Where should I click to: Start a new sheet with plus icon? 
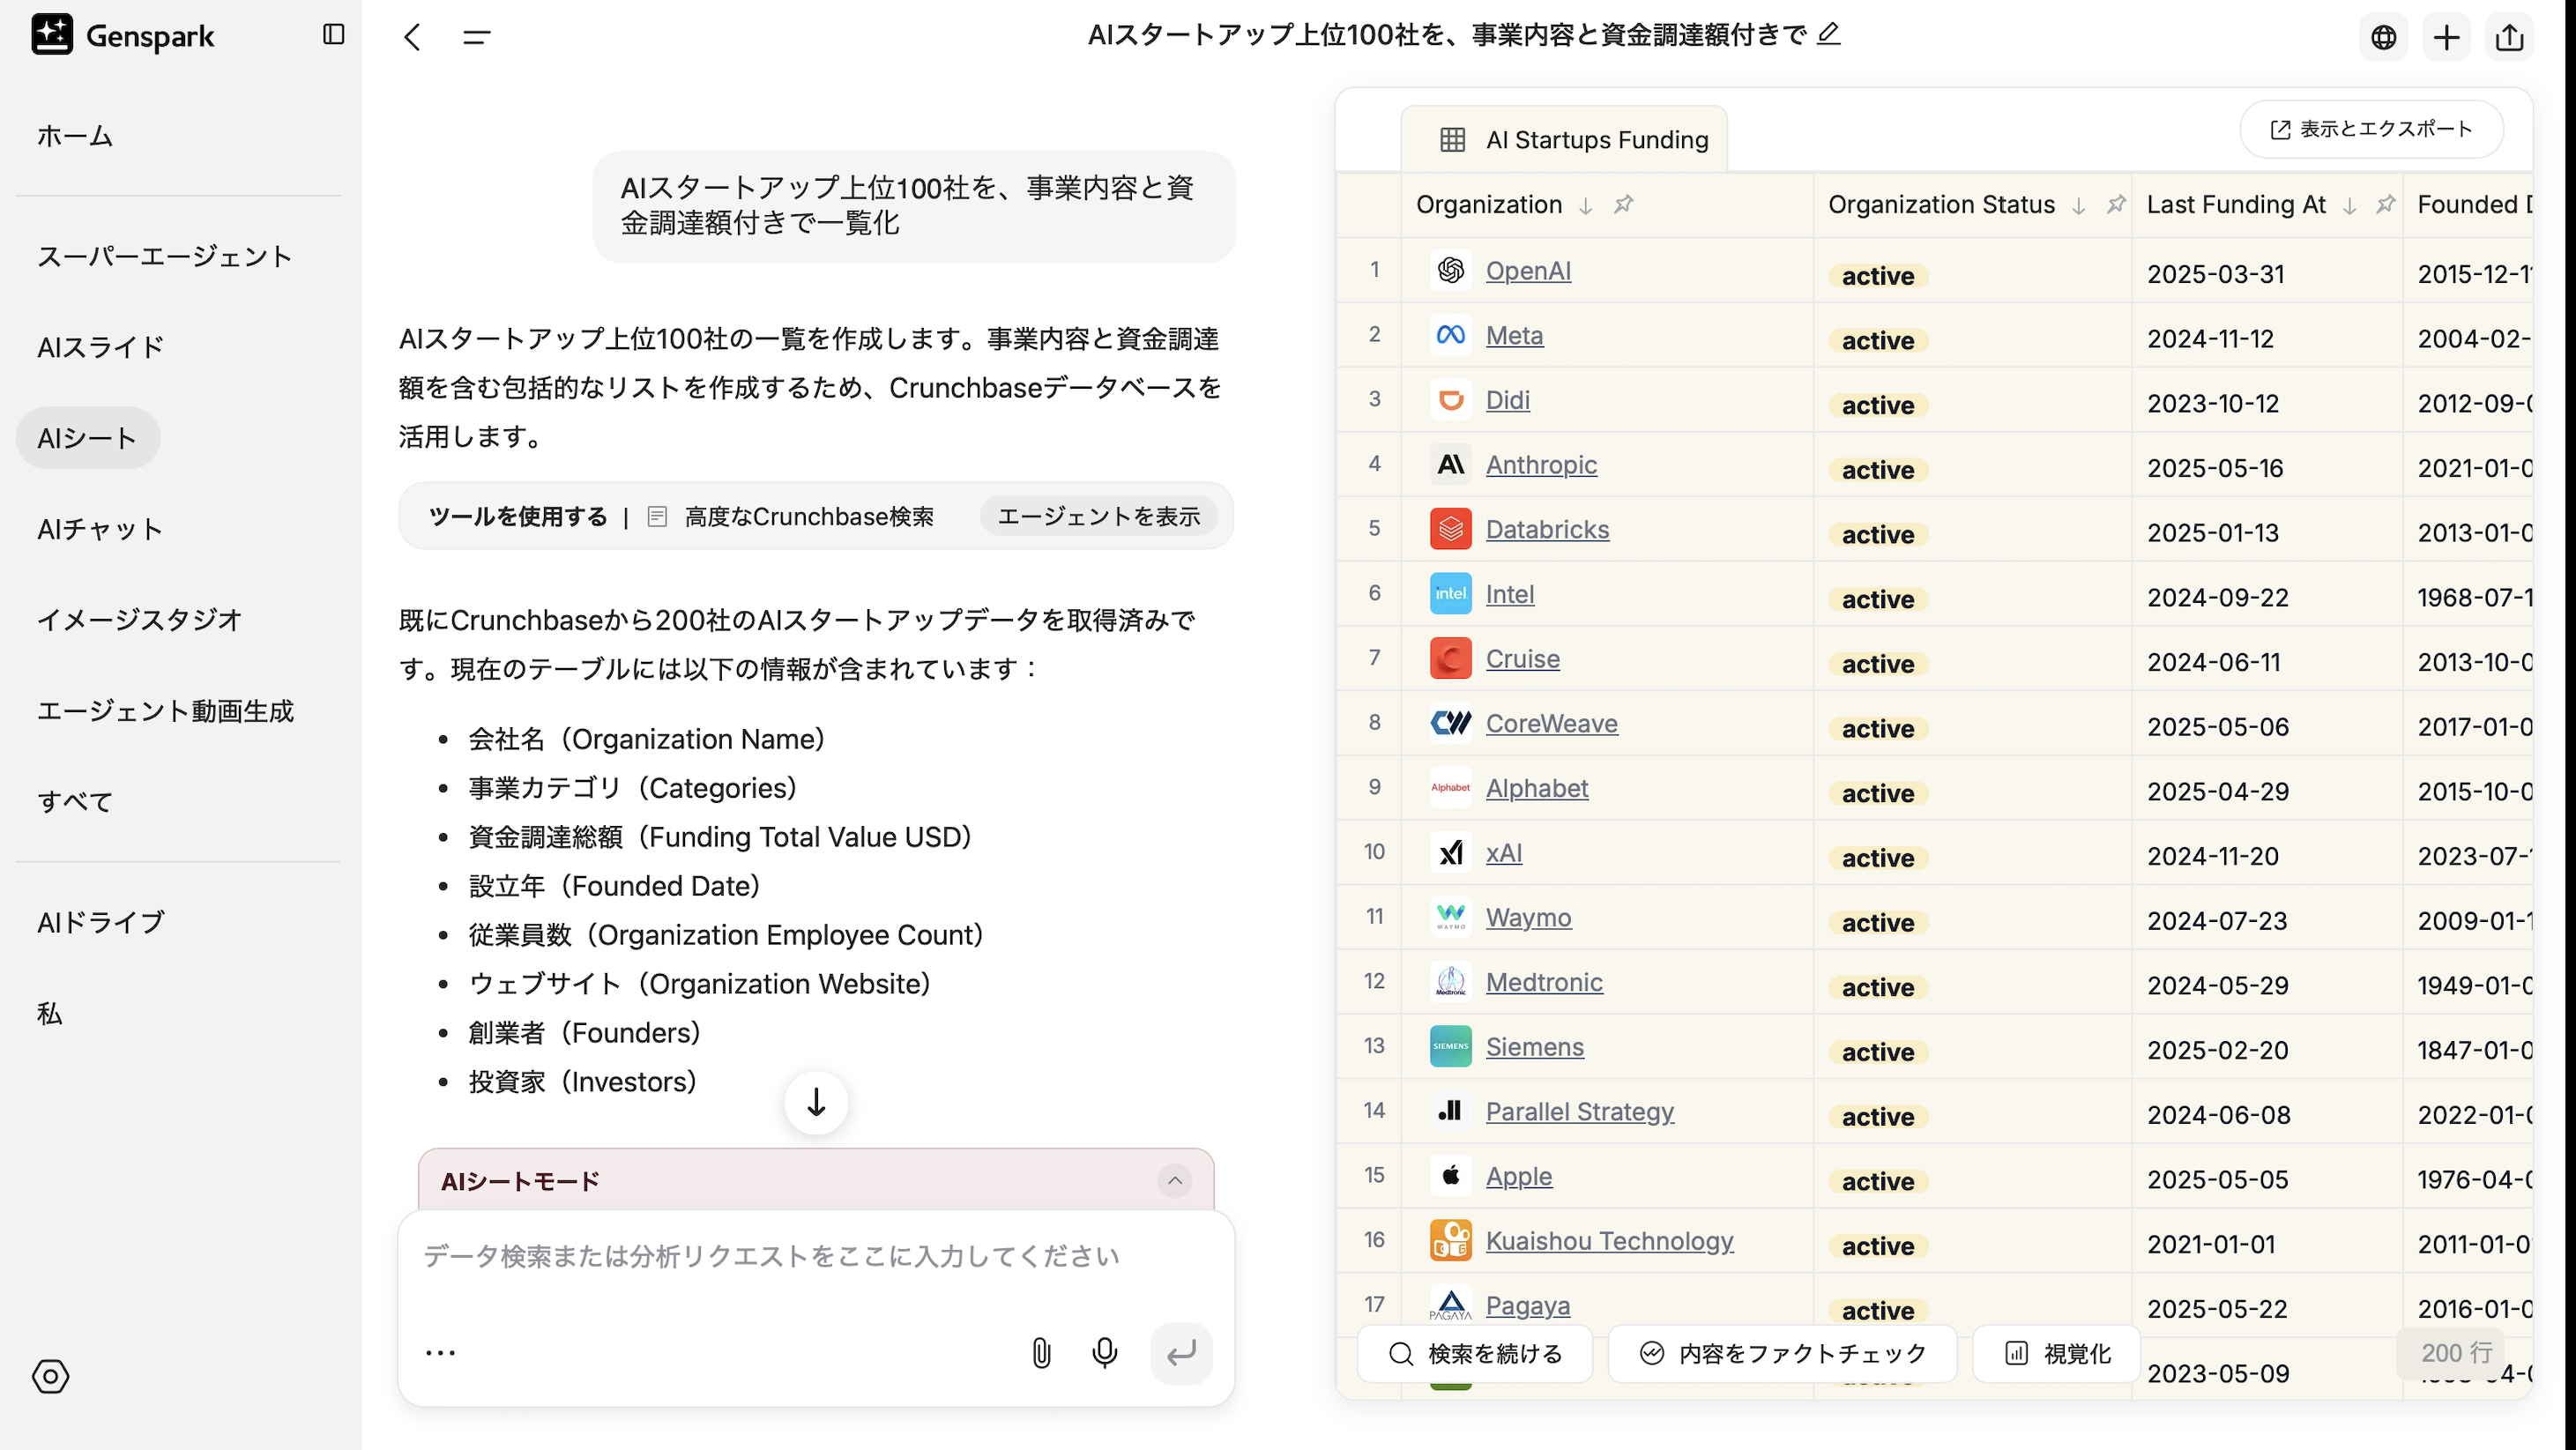click(x=2447, y=38)
